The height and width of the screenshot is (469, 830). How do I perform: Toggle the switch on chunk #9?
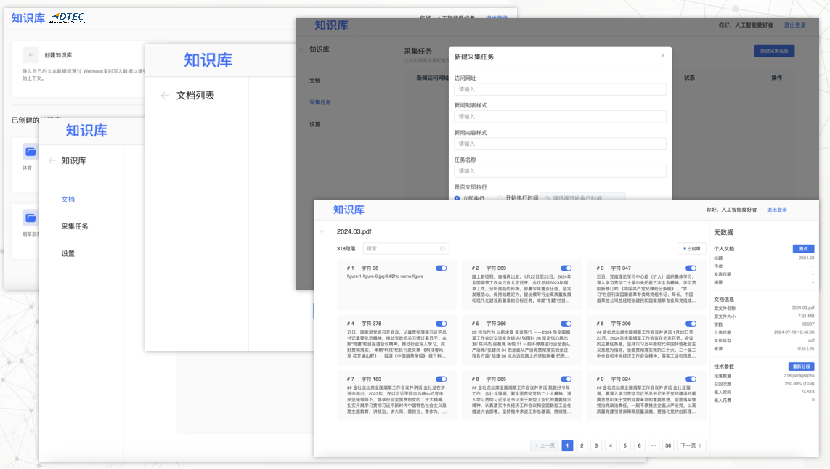(691, 380)
